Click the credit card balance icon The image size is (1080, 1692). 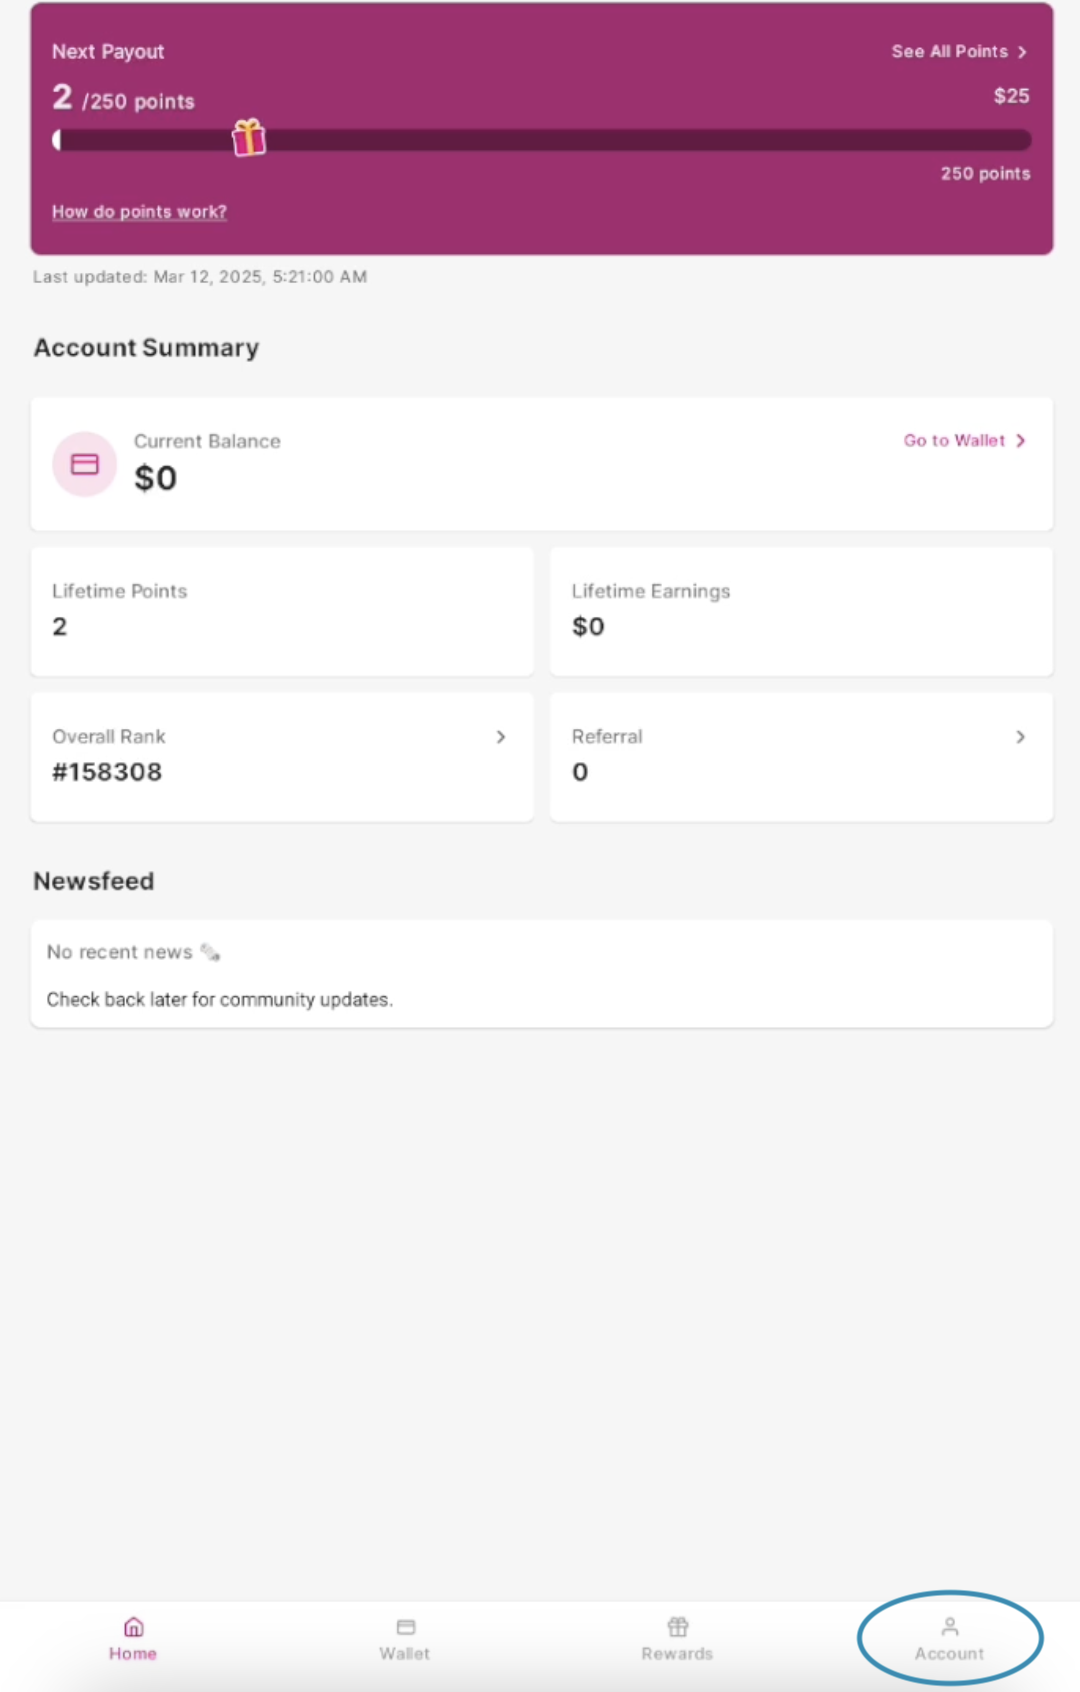(85, 464)
